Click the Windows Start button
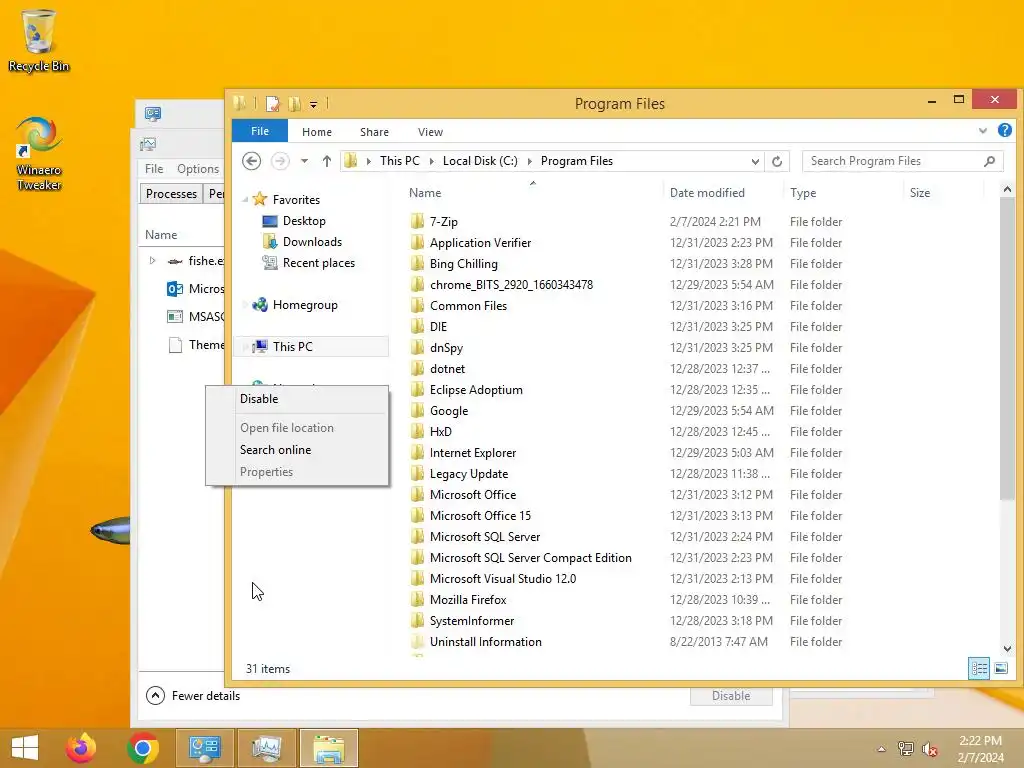The height and width of the screenshot is (768, 1024). [x=25, y=748]
